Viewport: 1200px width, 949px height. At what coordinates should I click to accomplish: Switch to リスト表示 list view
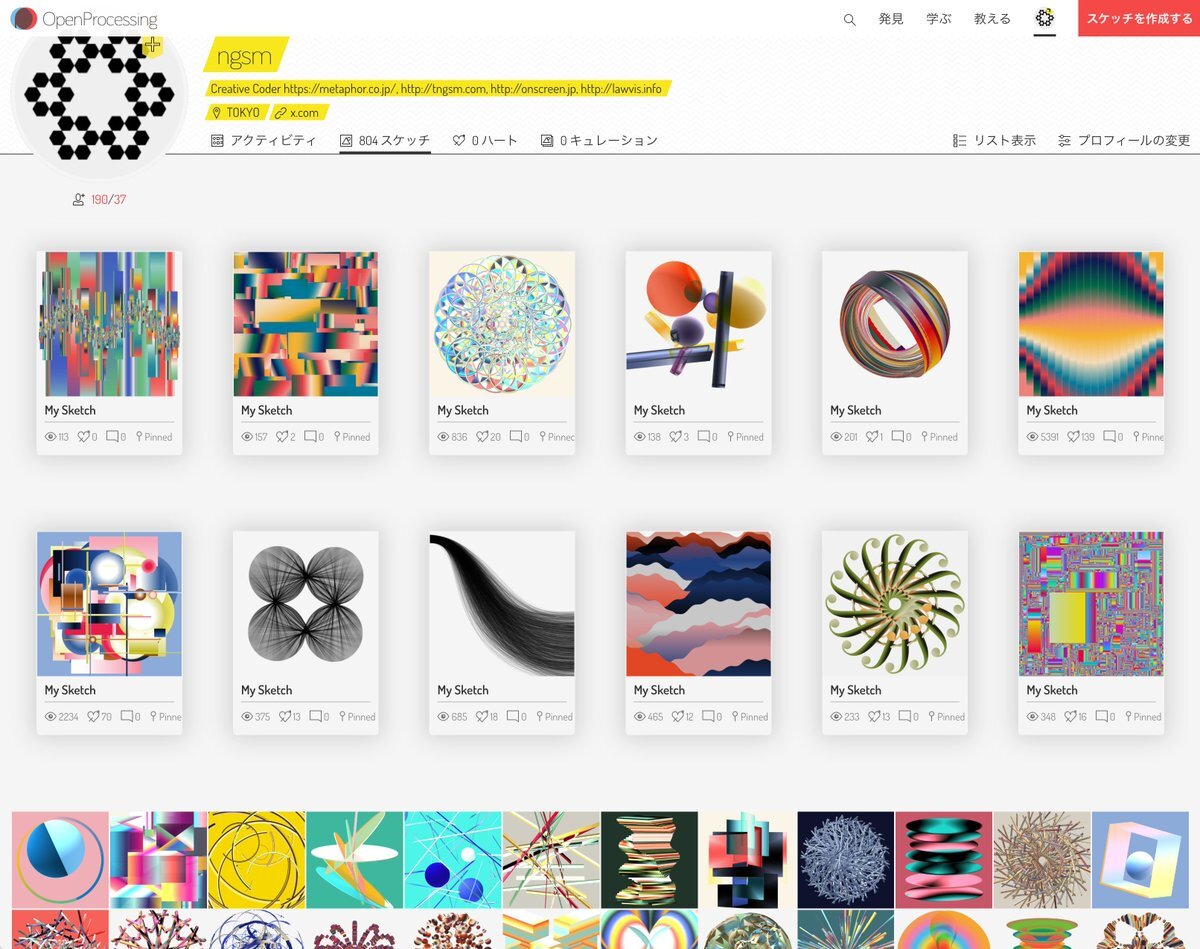point(994,141)
